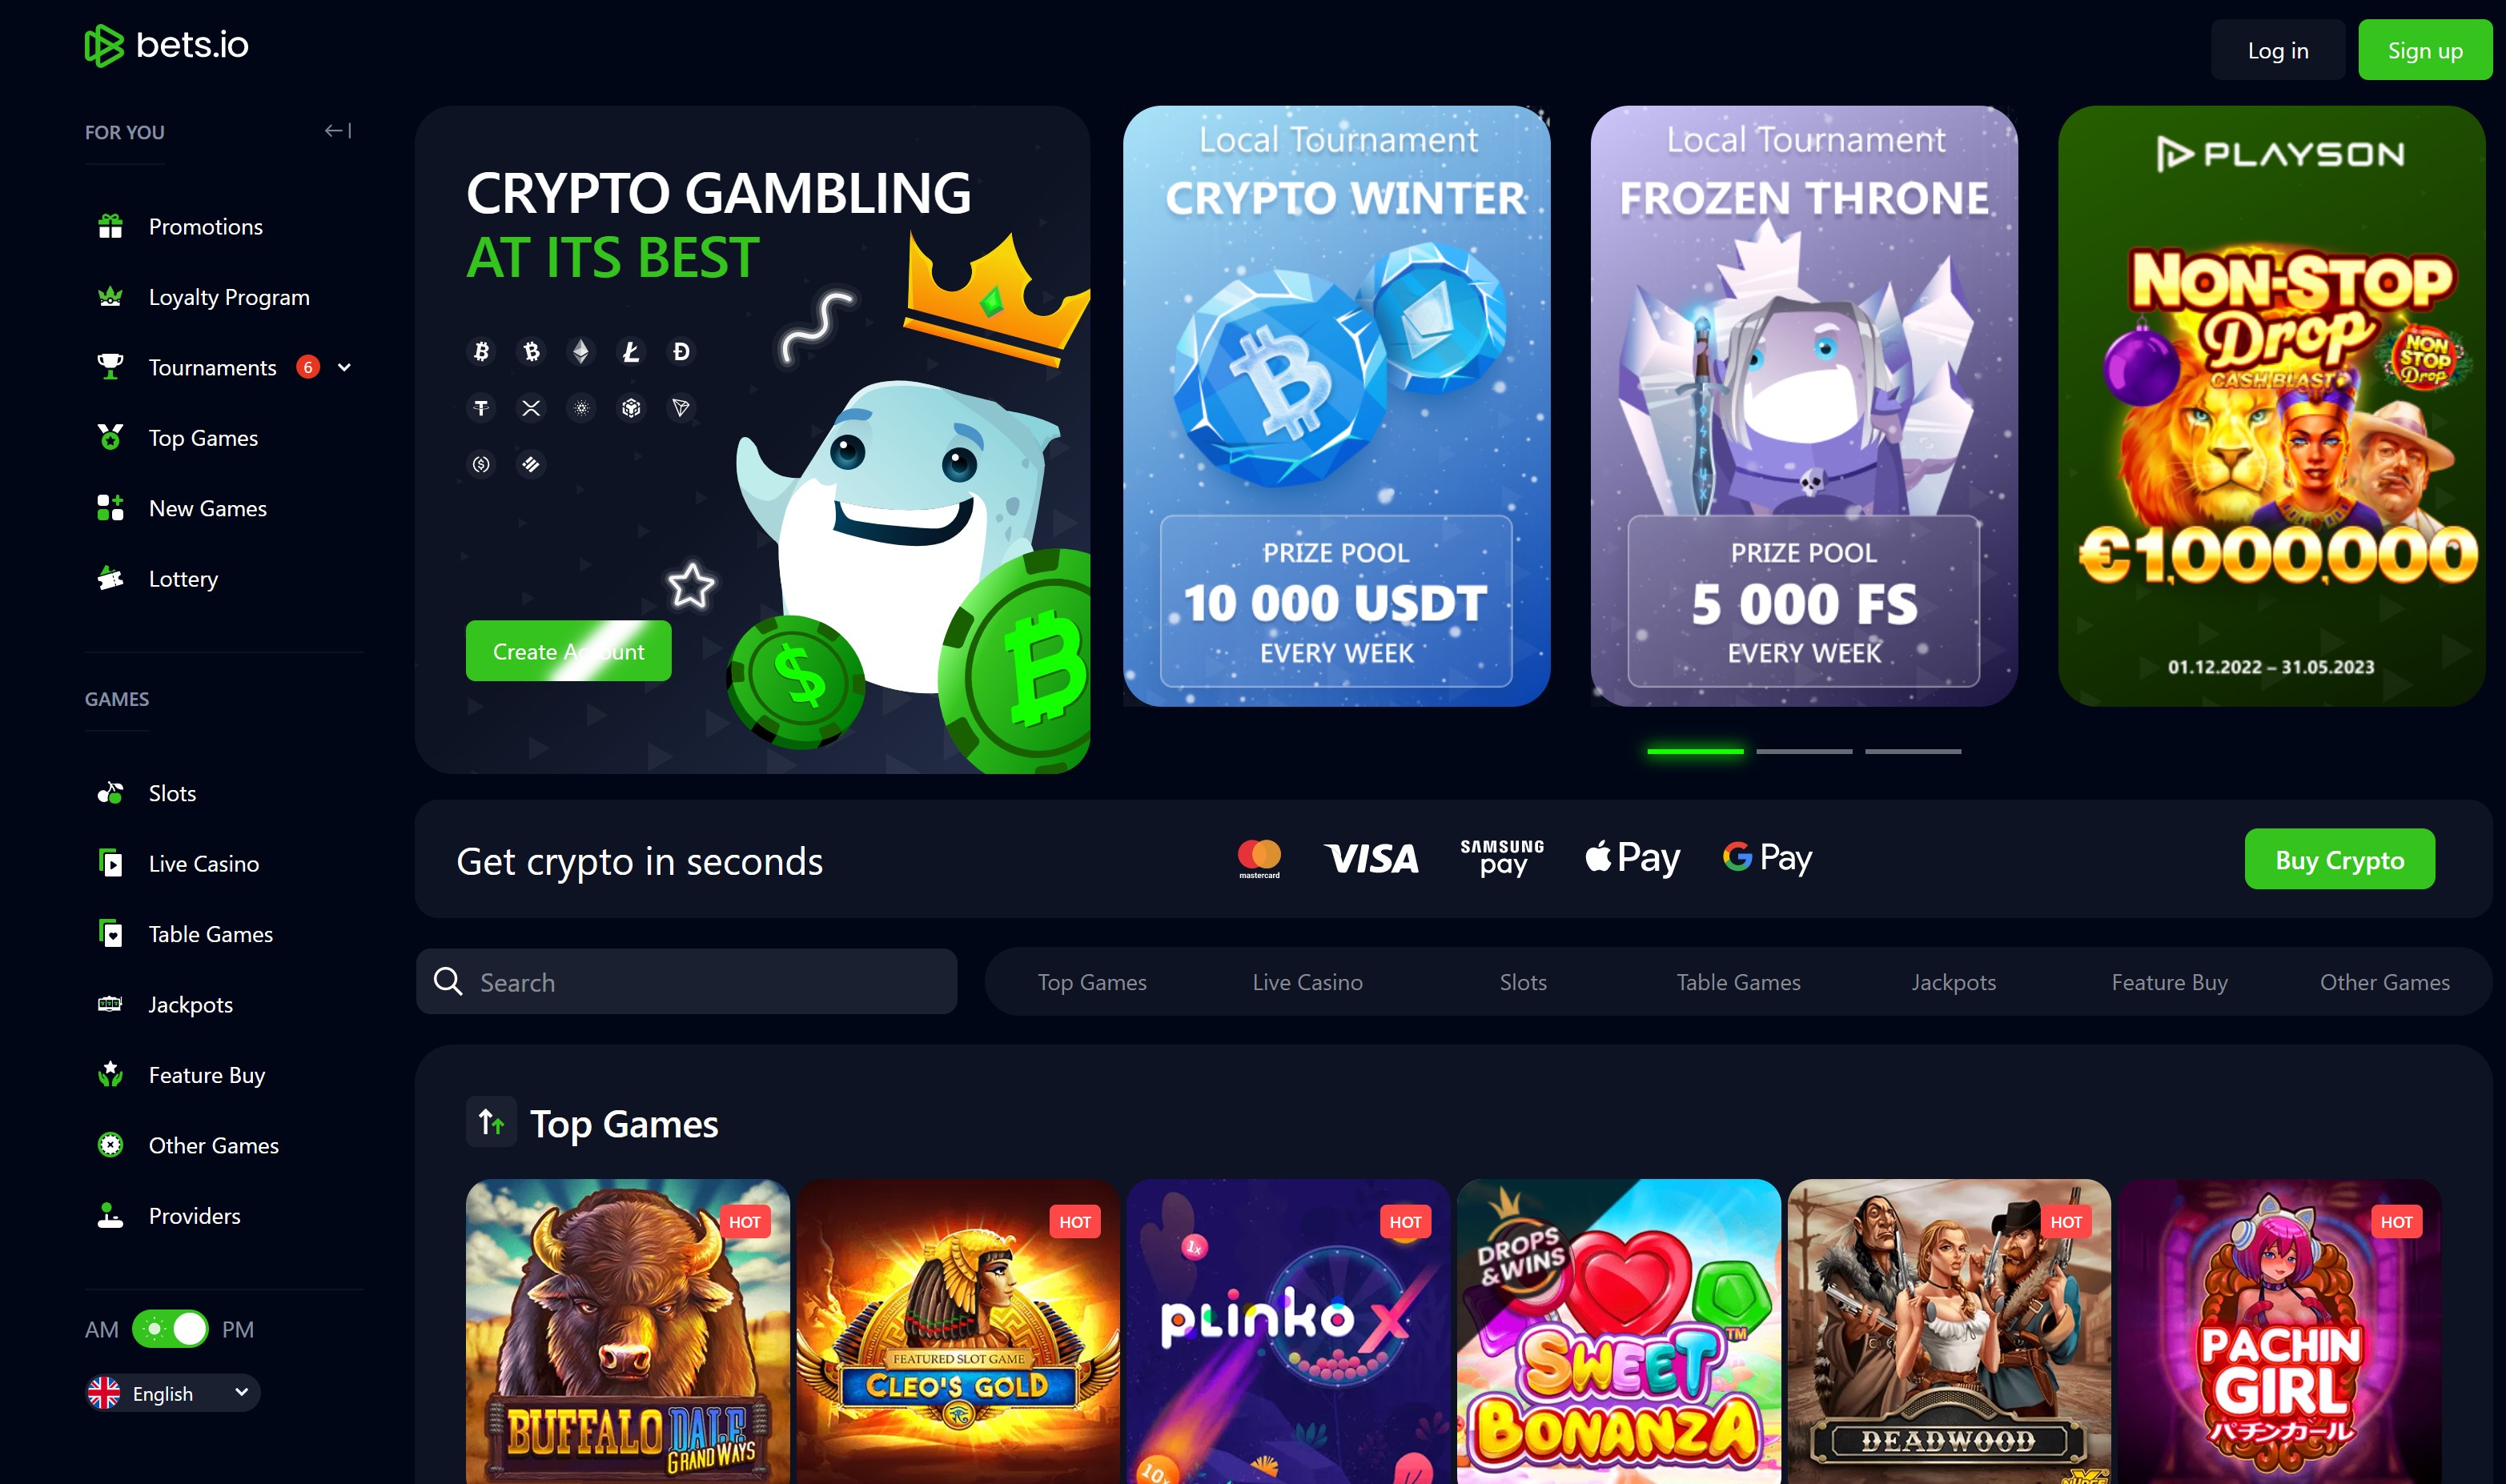This screenshot has width=2506, height=1484.
Task: Click the bets.io logo icon
Action: pos(104,45)
